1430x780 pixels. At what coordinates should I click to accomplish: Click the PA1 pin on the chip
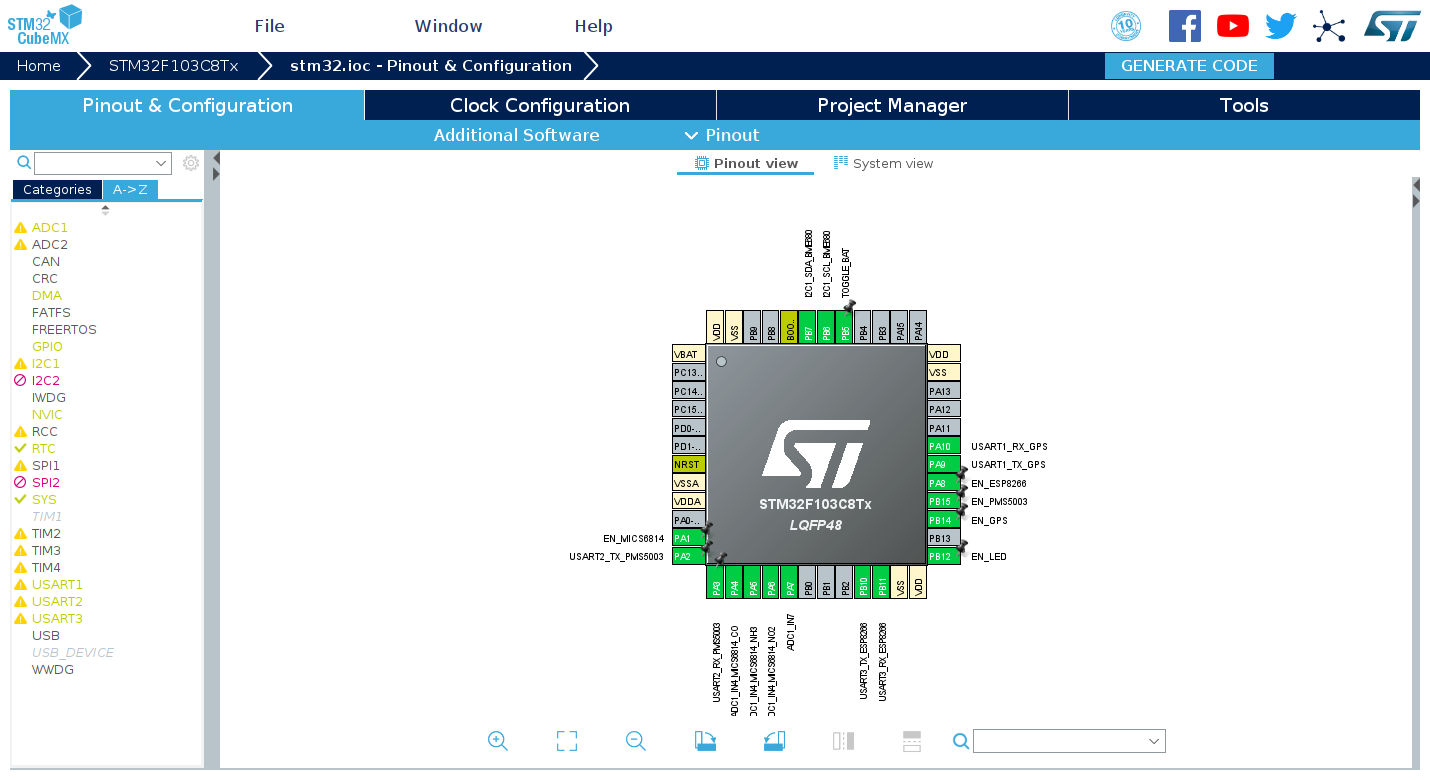pos(689,539)
